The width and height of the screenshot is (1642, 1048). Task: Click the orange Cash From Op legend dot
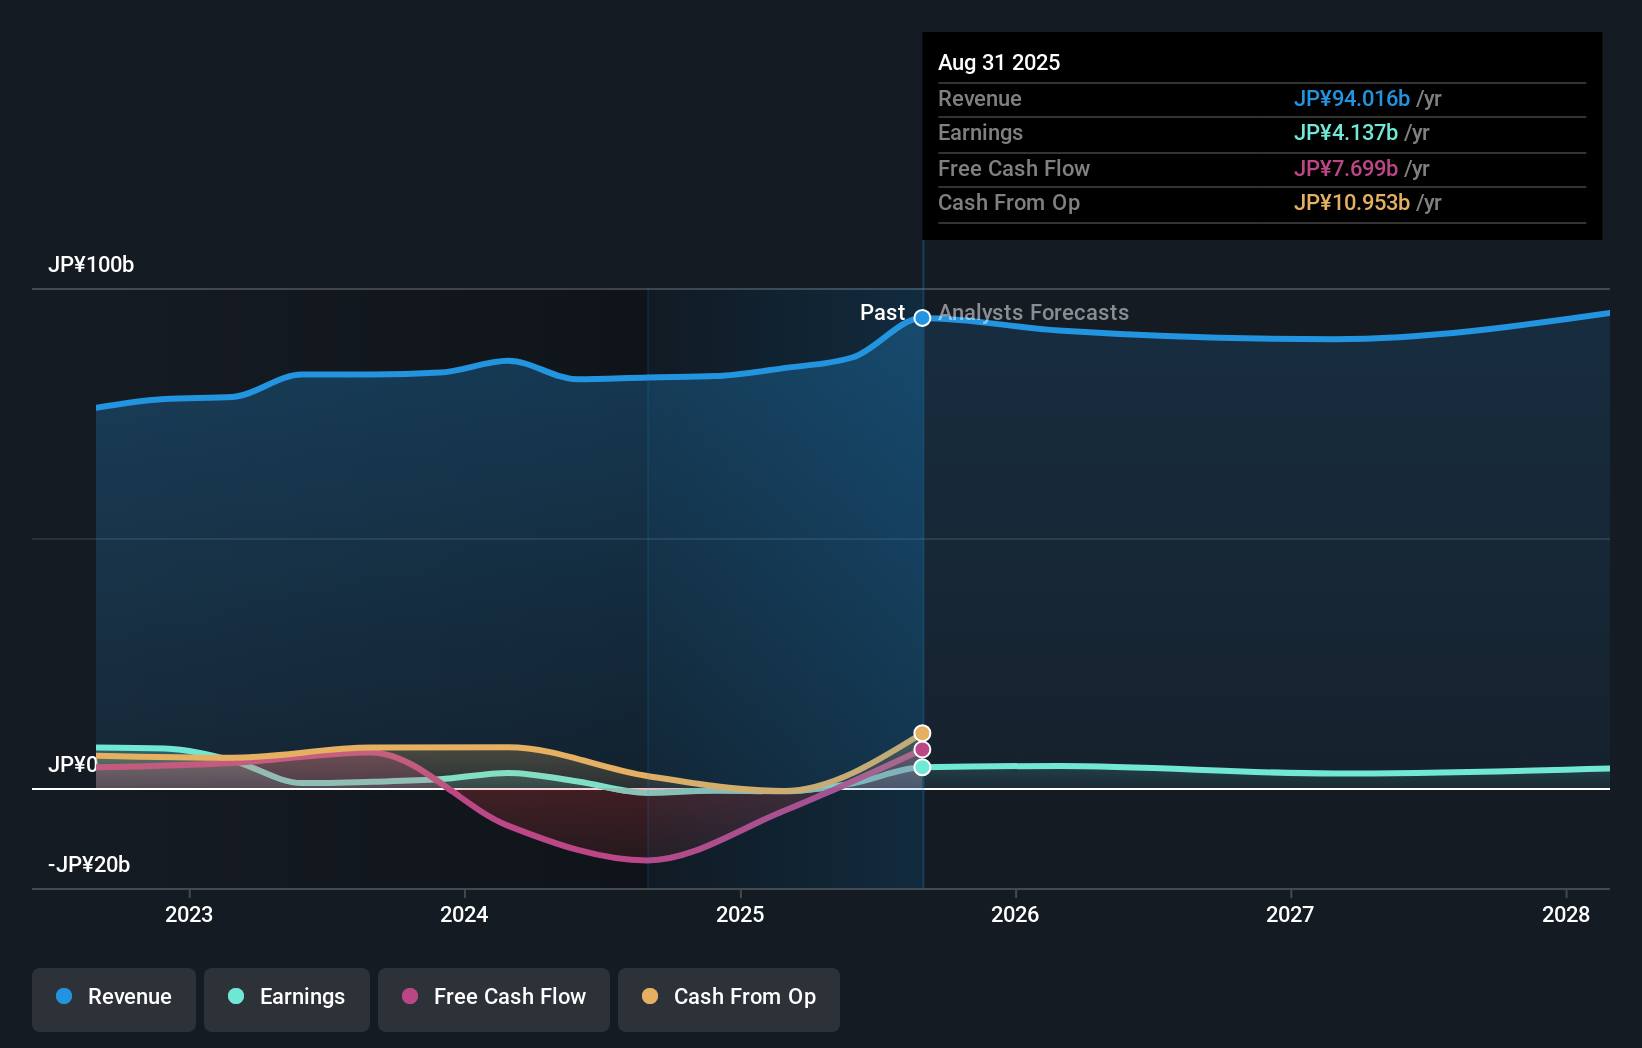coord(650,996)
